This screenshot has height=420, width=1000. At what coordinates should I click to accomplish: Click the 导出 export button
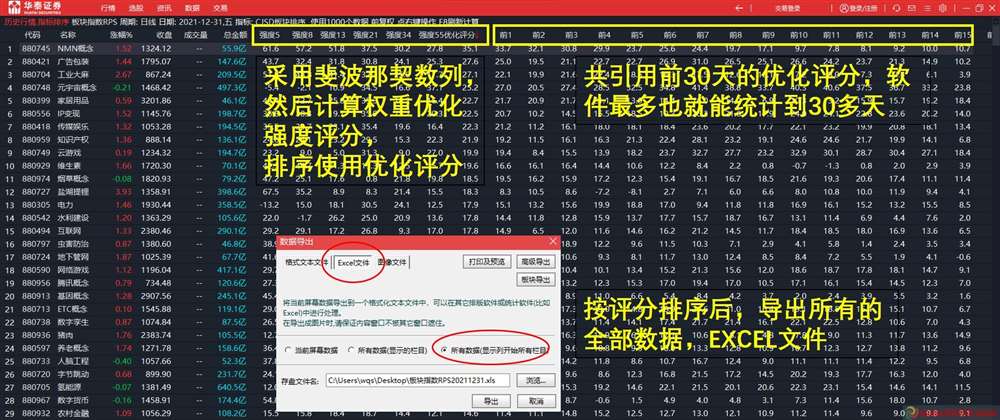pyautogui.click(x=491, y=402)
